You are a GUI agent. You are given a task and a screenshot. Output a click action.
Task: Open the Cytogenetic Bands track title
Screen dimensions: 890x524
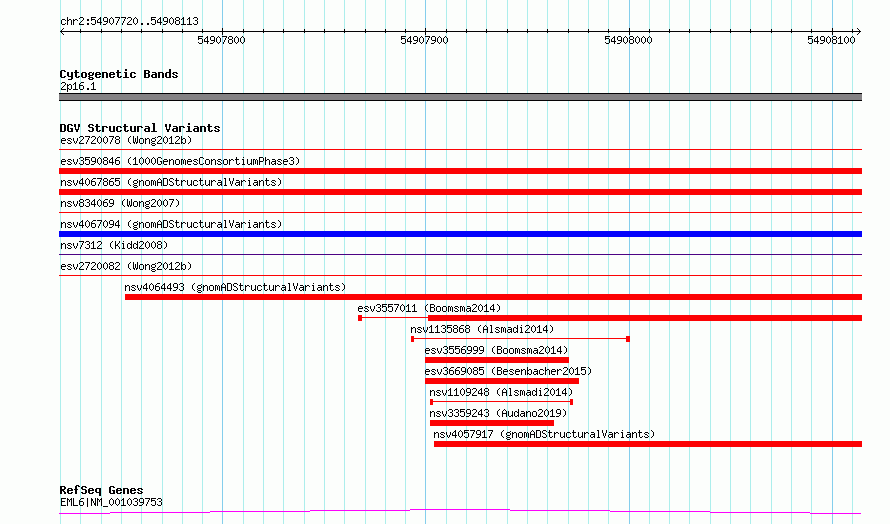119,74
